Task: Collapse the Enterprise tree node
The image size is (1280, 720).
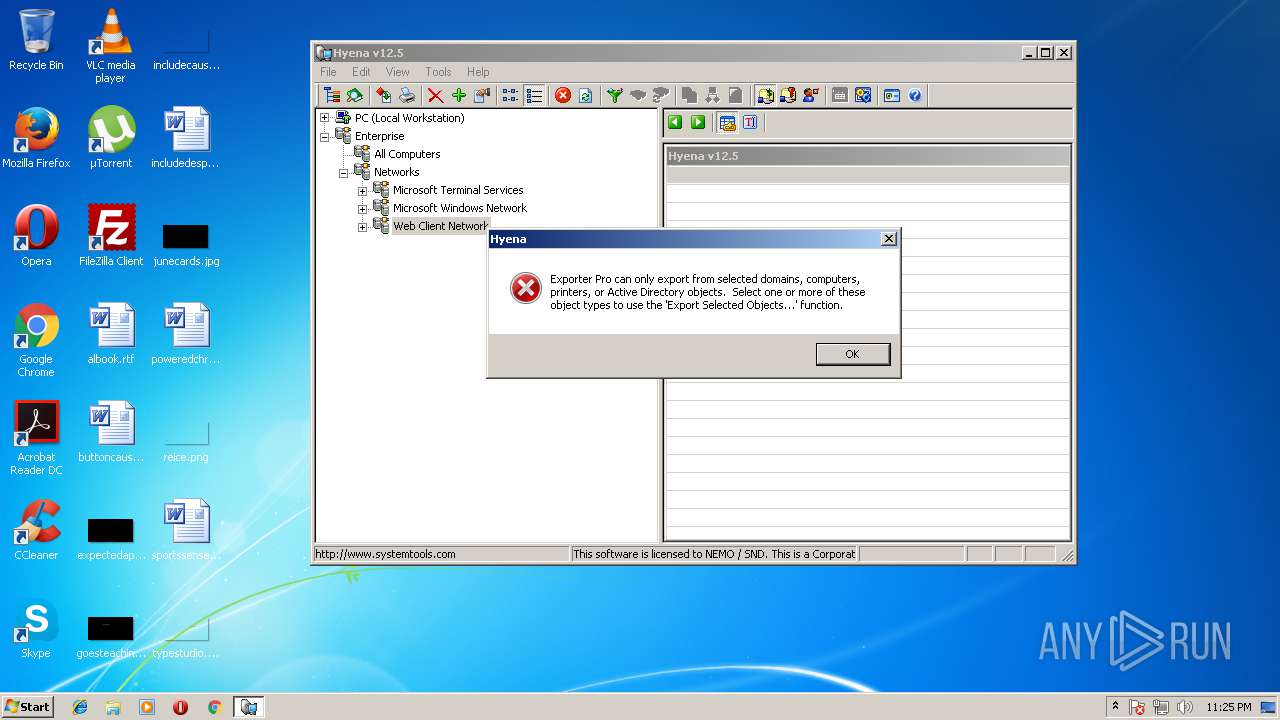Action: [324, 137]
